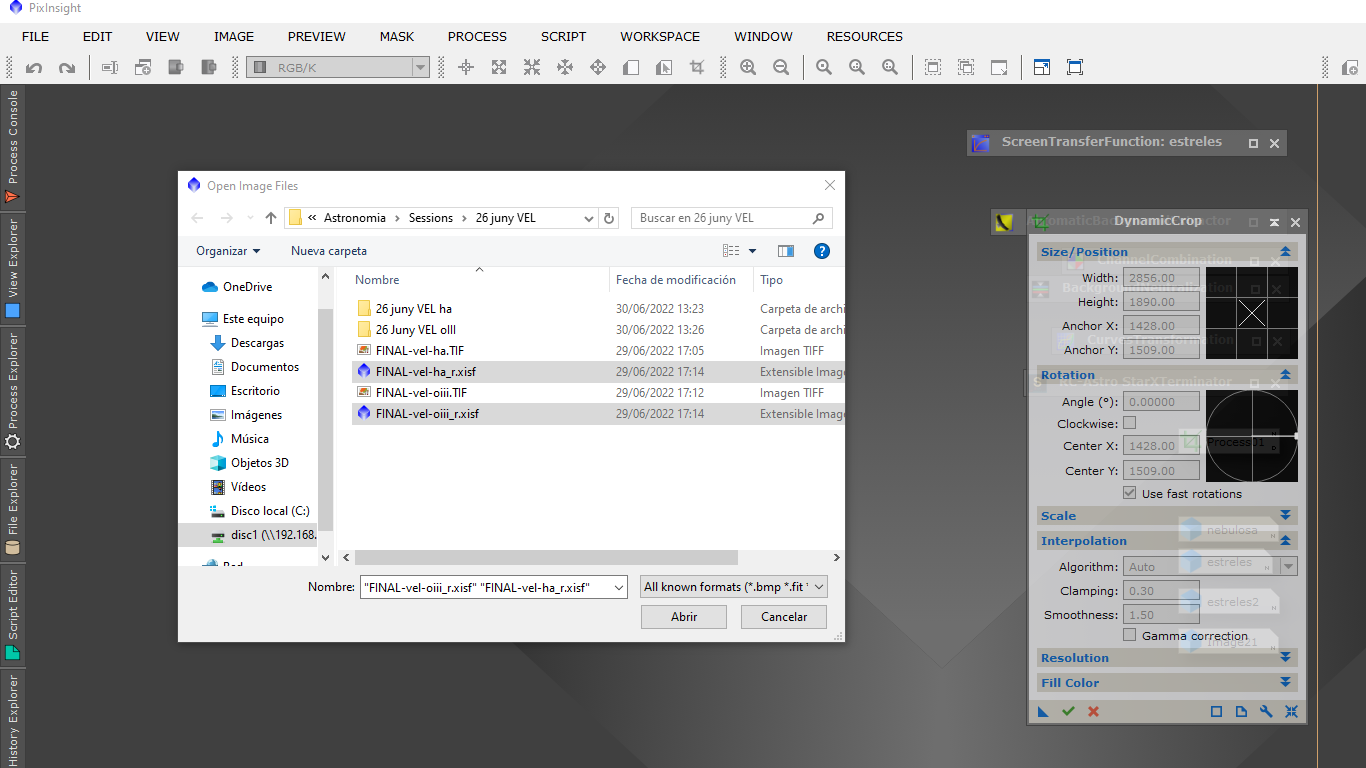Collapse the Size/Position section
Screen dimensions: 1366x768
click(1286, 252)
